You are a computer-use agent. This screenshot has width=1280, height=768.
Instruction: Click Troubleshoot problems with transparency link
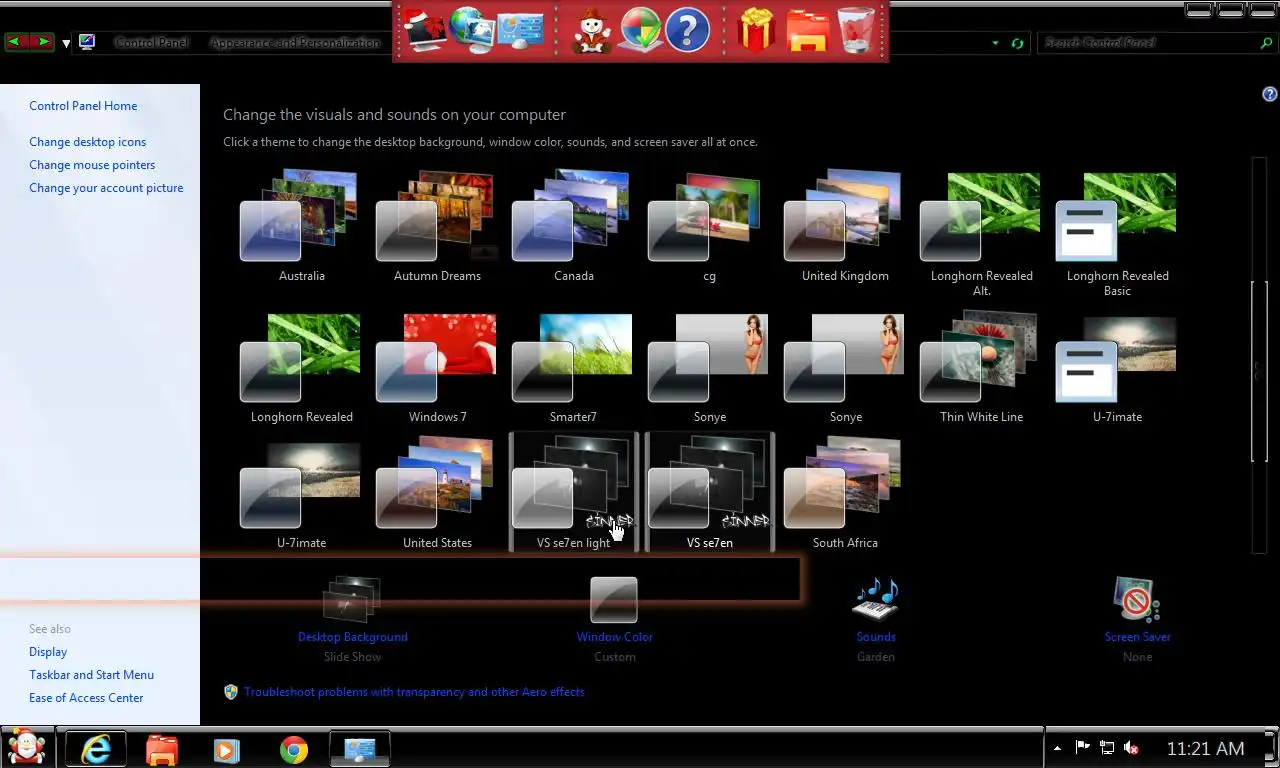point(414,692)
